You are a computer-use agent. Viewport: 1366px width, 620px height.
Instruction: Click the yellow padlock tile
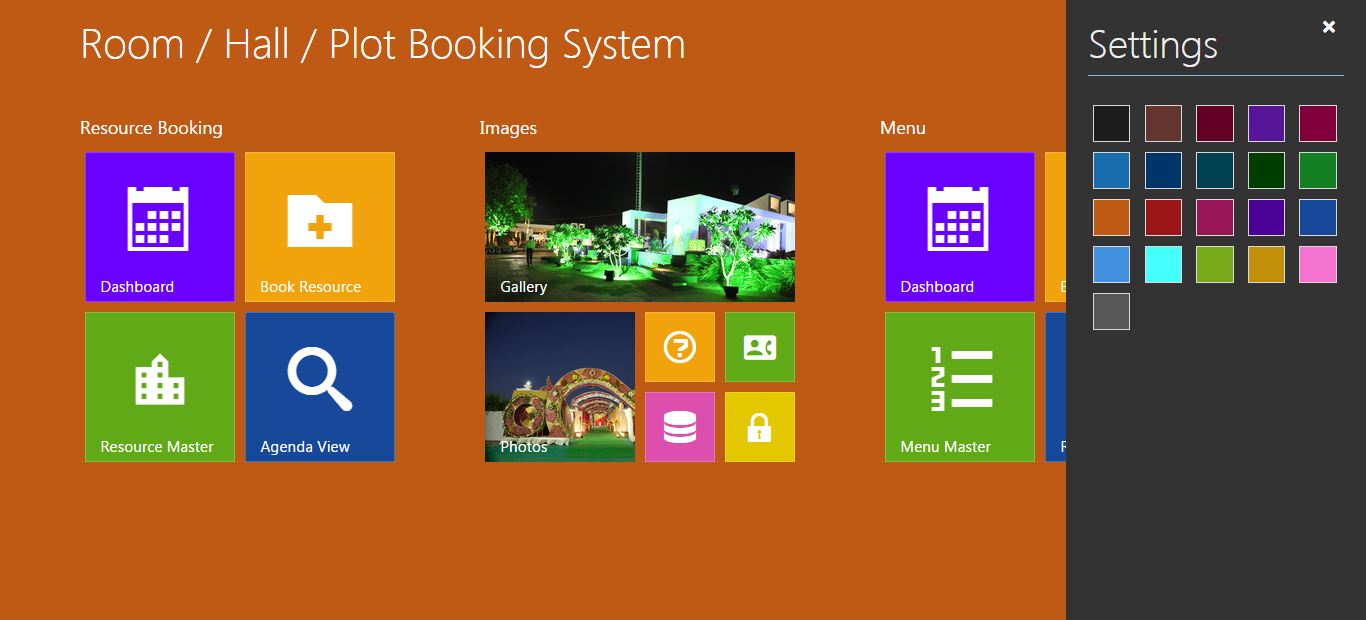pos(760,427)
